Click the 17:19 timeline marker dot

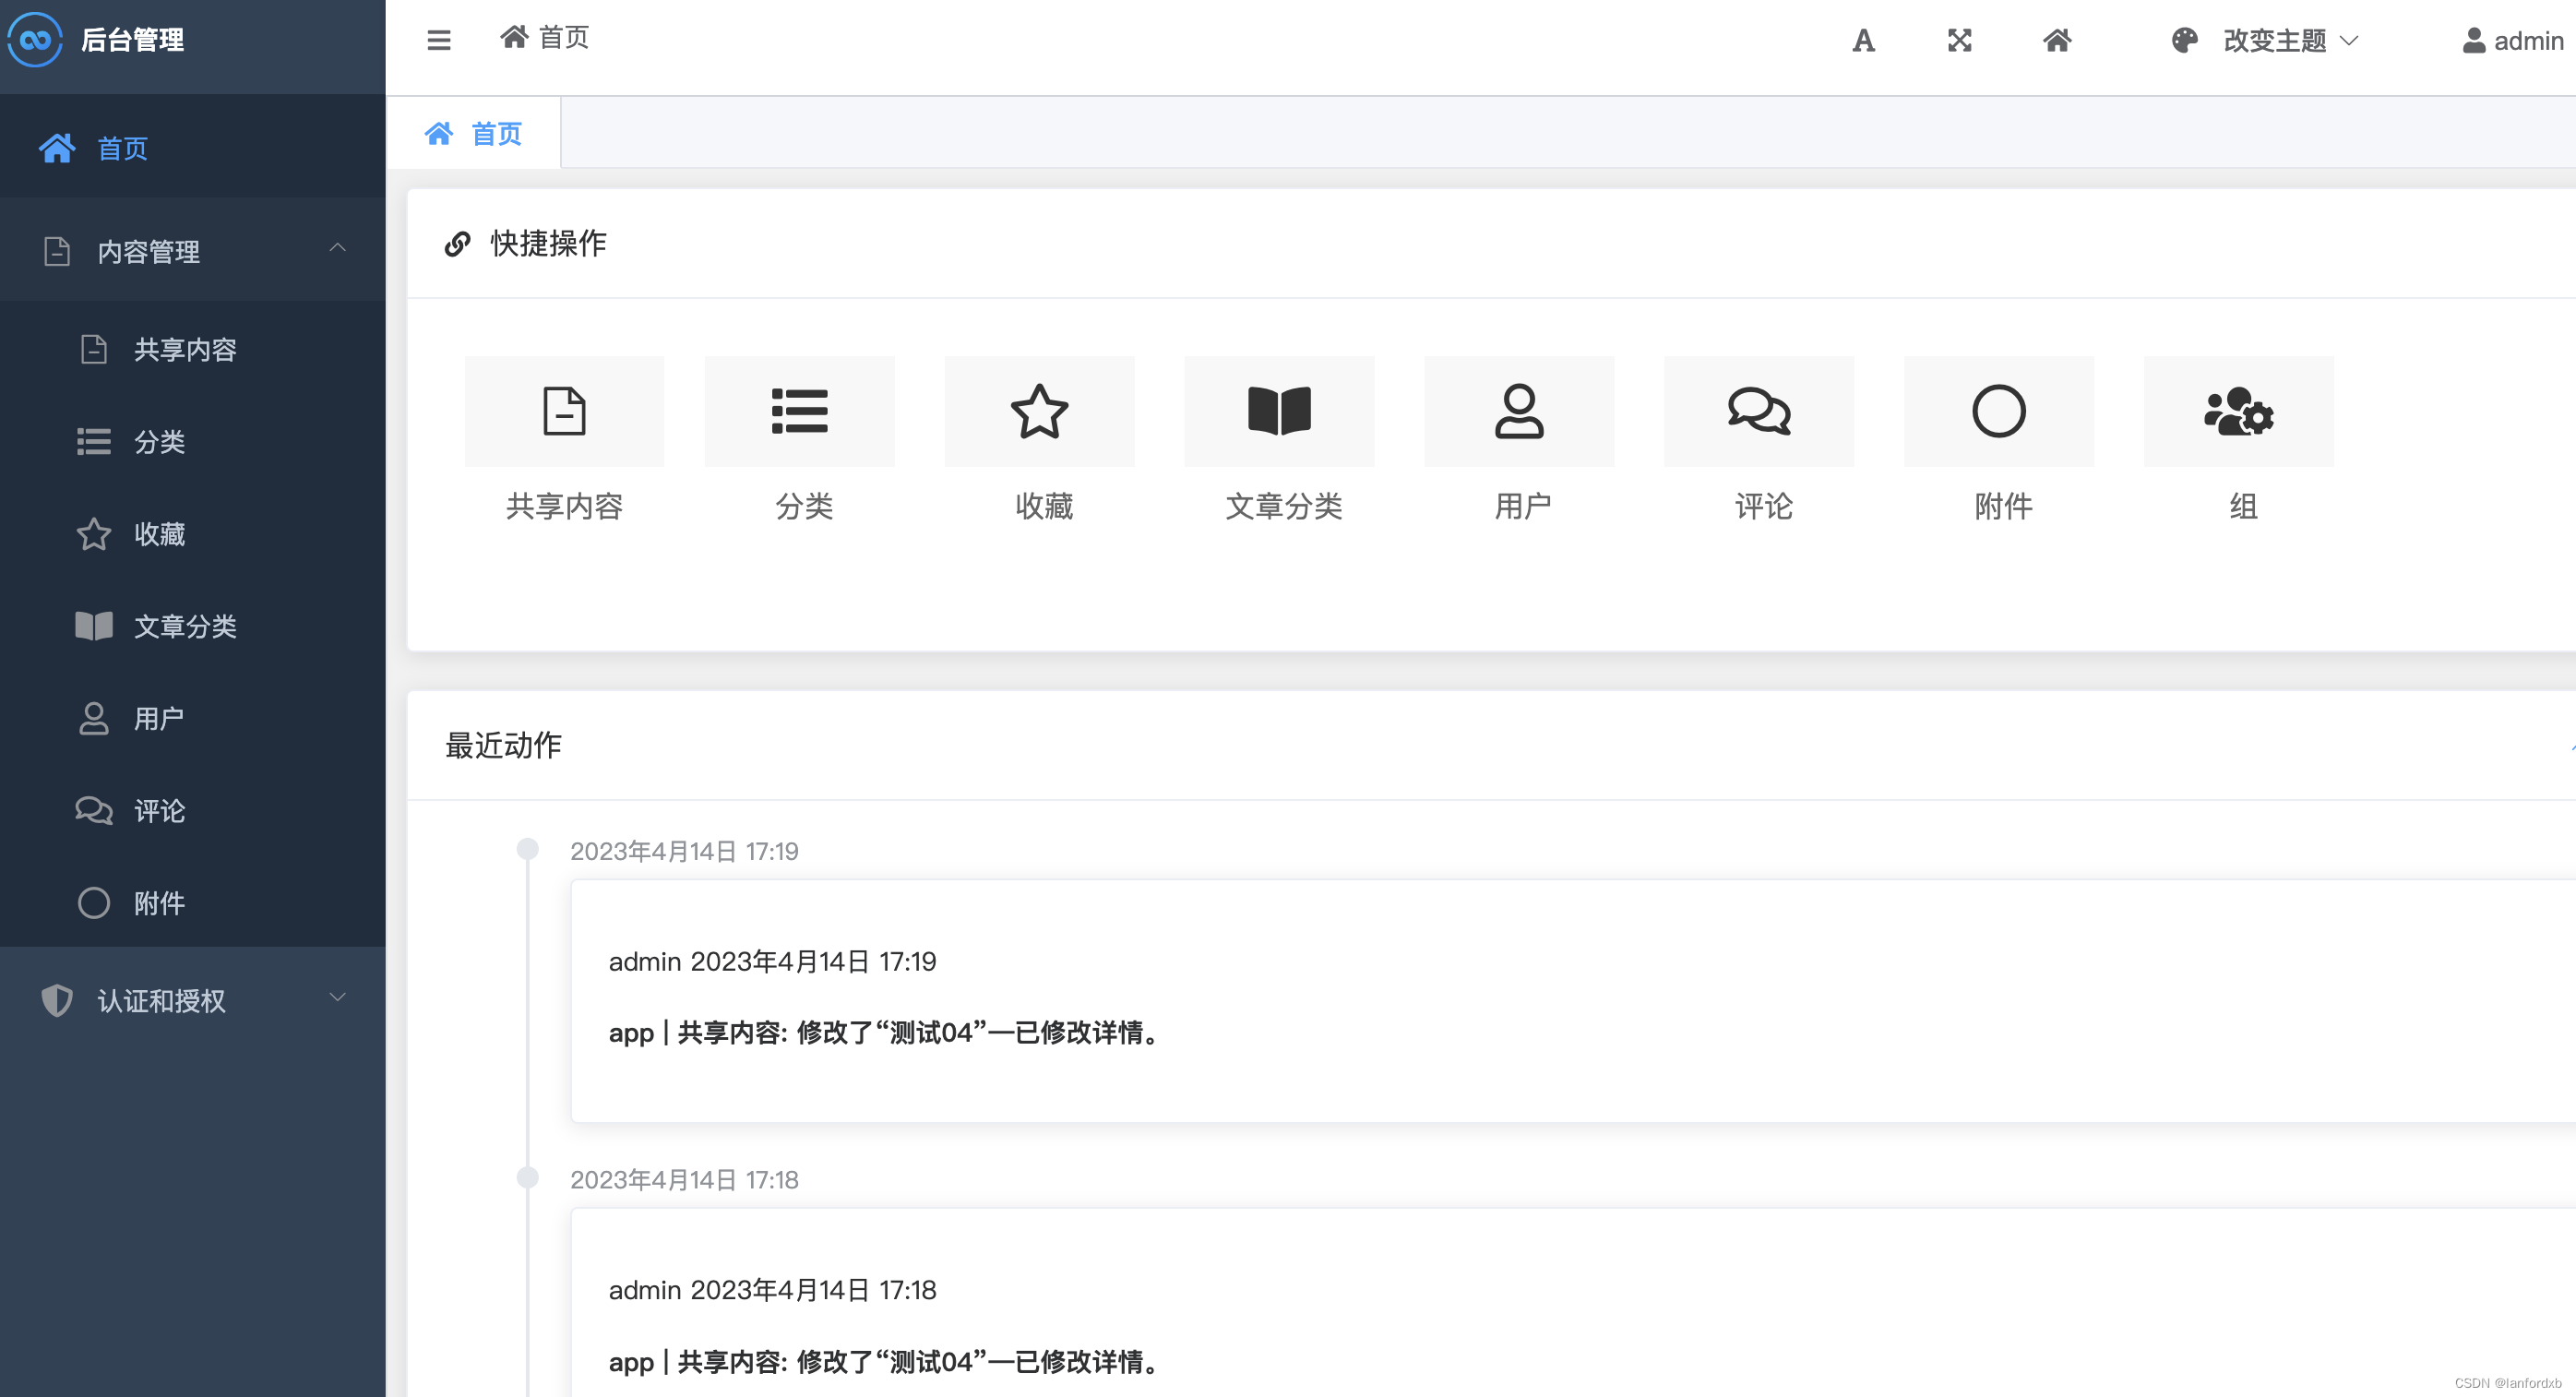(x=527, y=849)
